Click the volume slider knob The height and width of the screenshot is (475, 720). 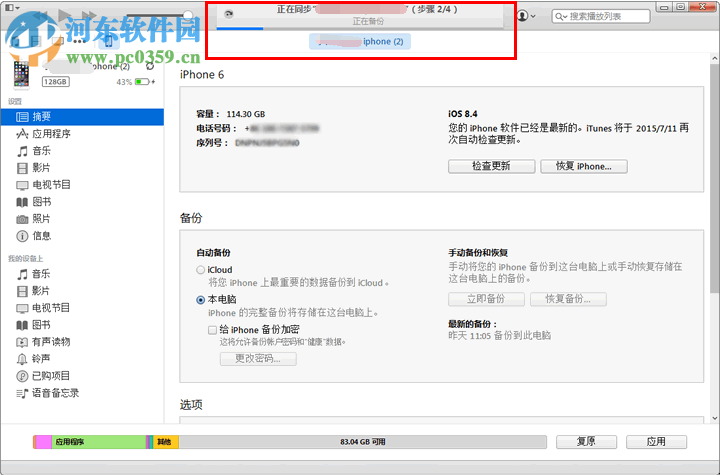pos(187,16)
